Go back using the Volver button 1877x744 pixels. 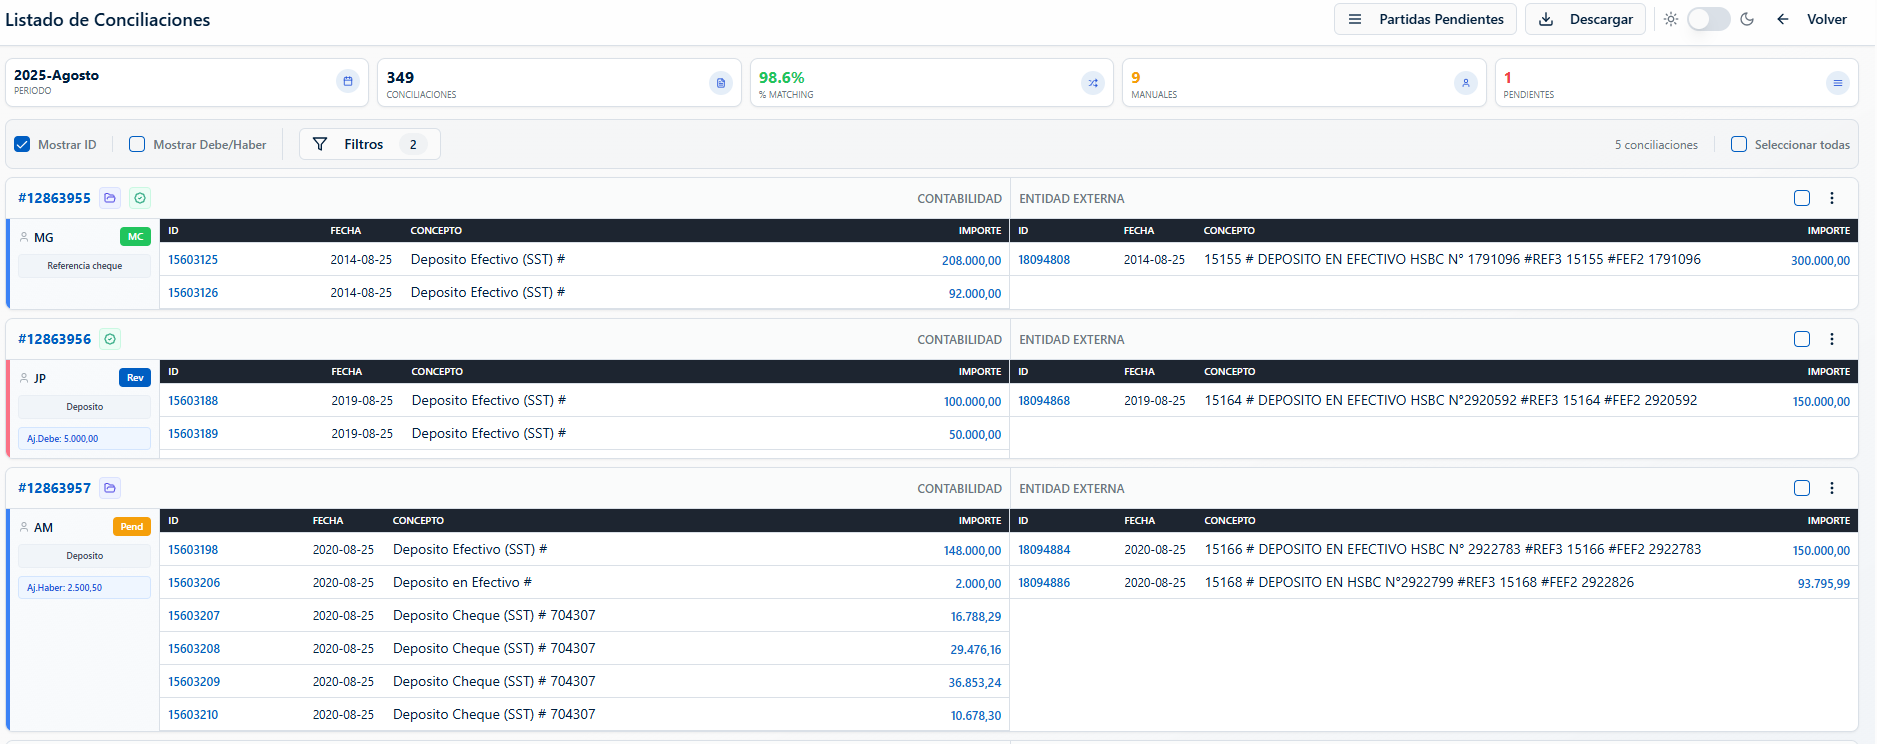click(1812, 19)
